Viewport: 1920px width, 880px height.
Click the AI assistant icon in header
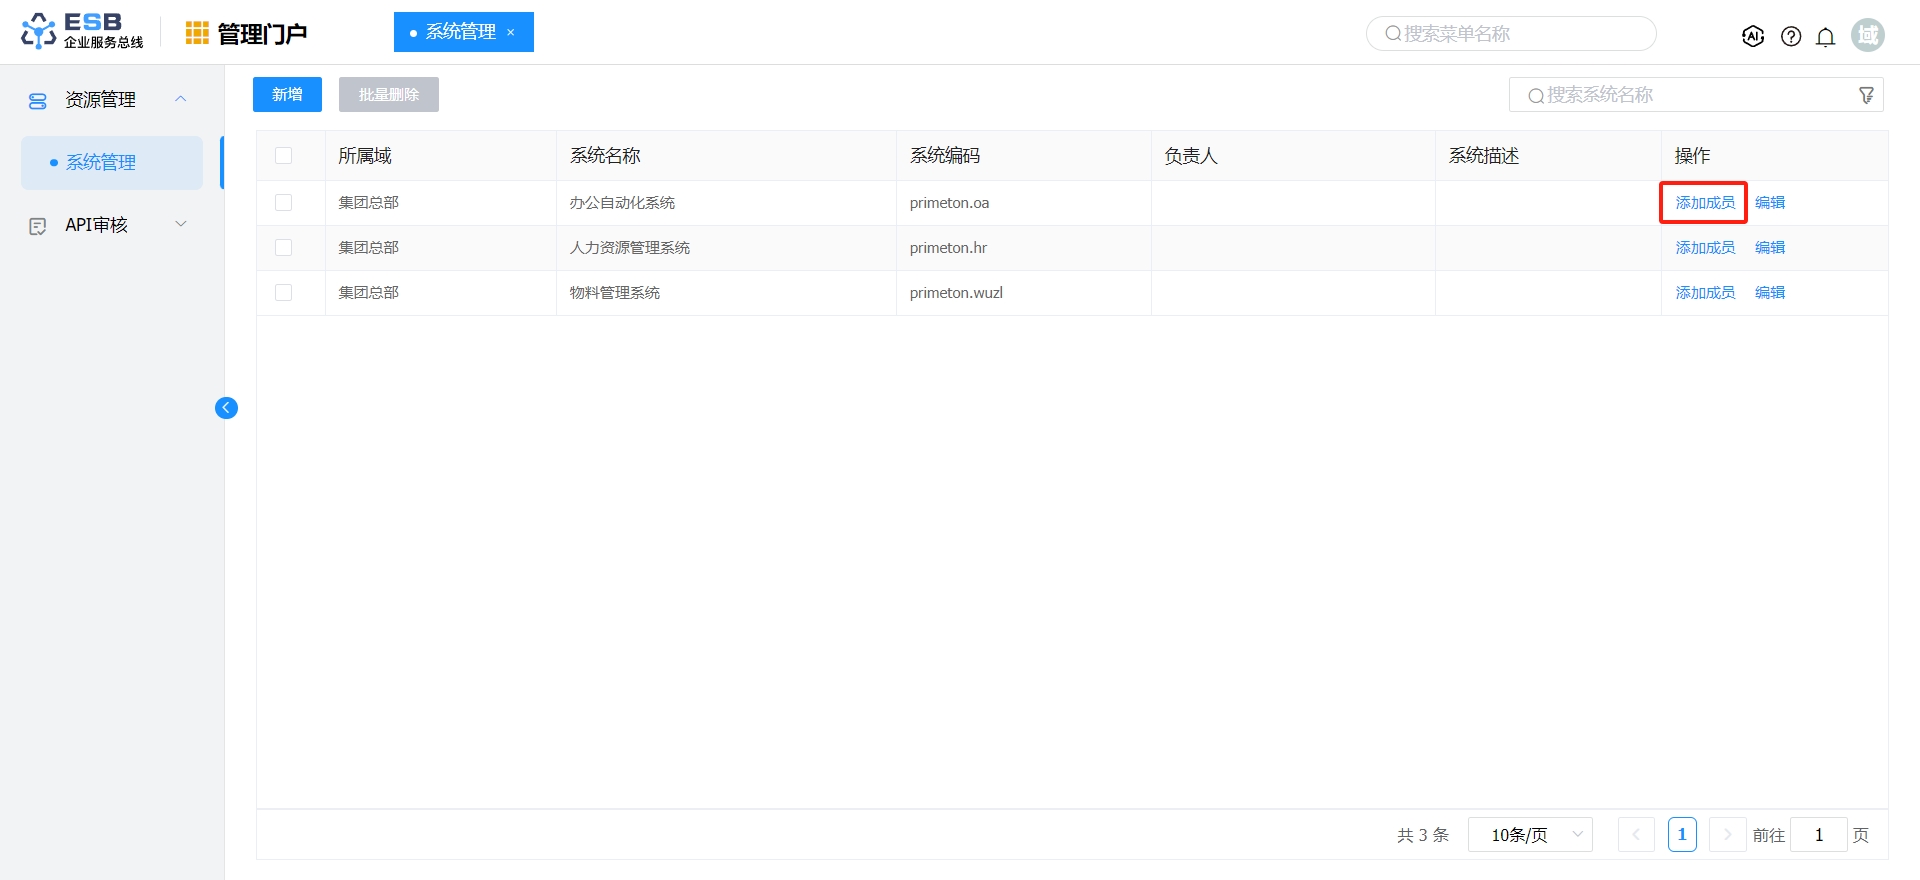coord(1752,36)
